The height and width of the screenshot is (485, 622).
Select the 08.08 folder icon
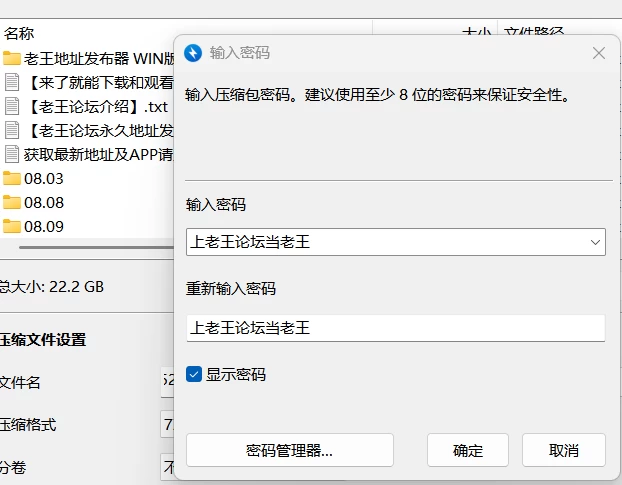click(x=12, y=202)
